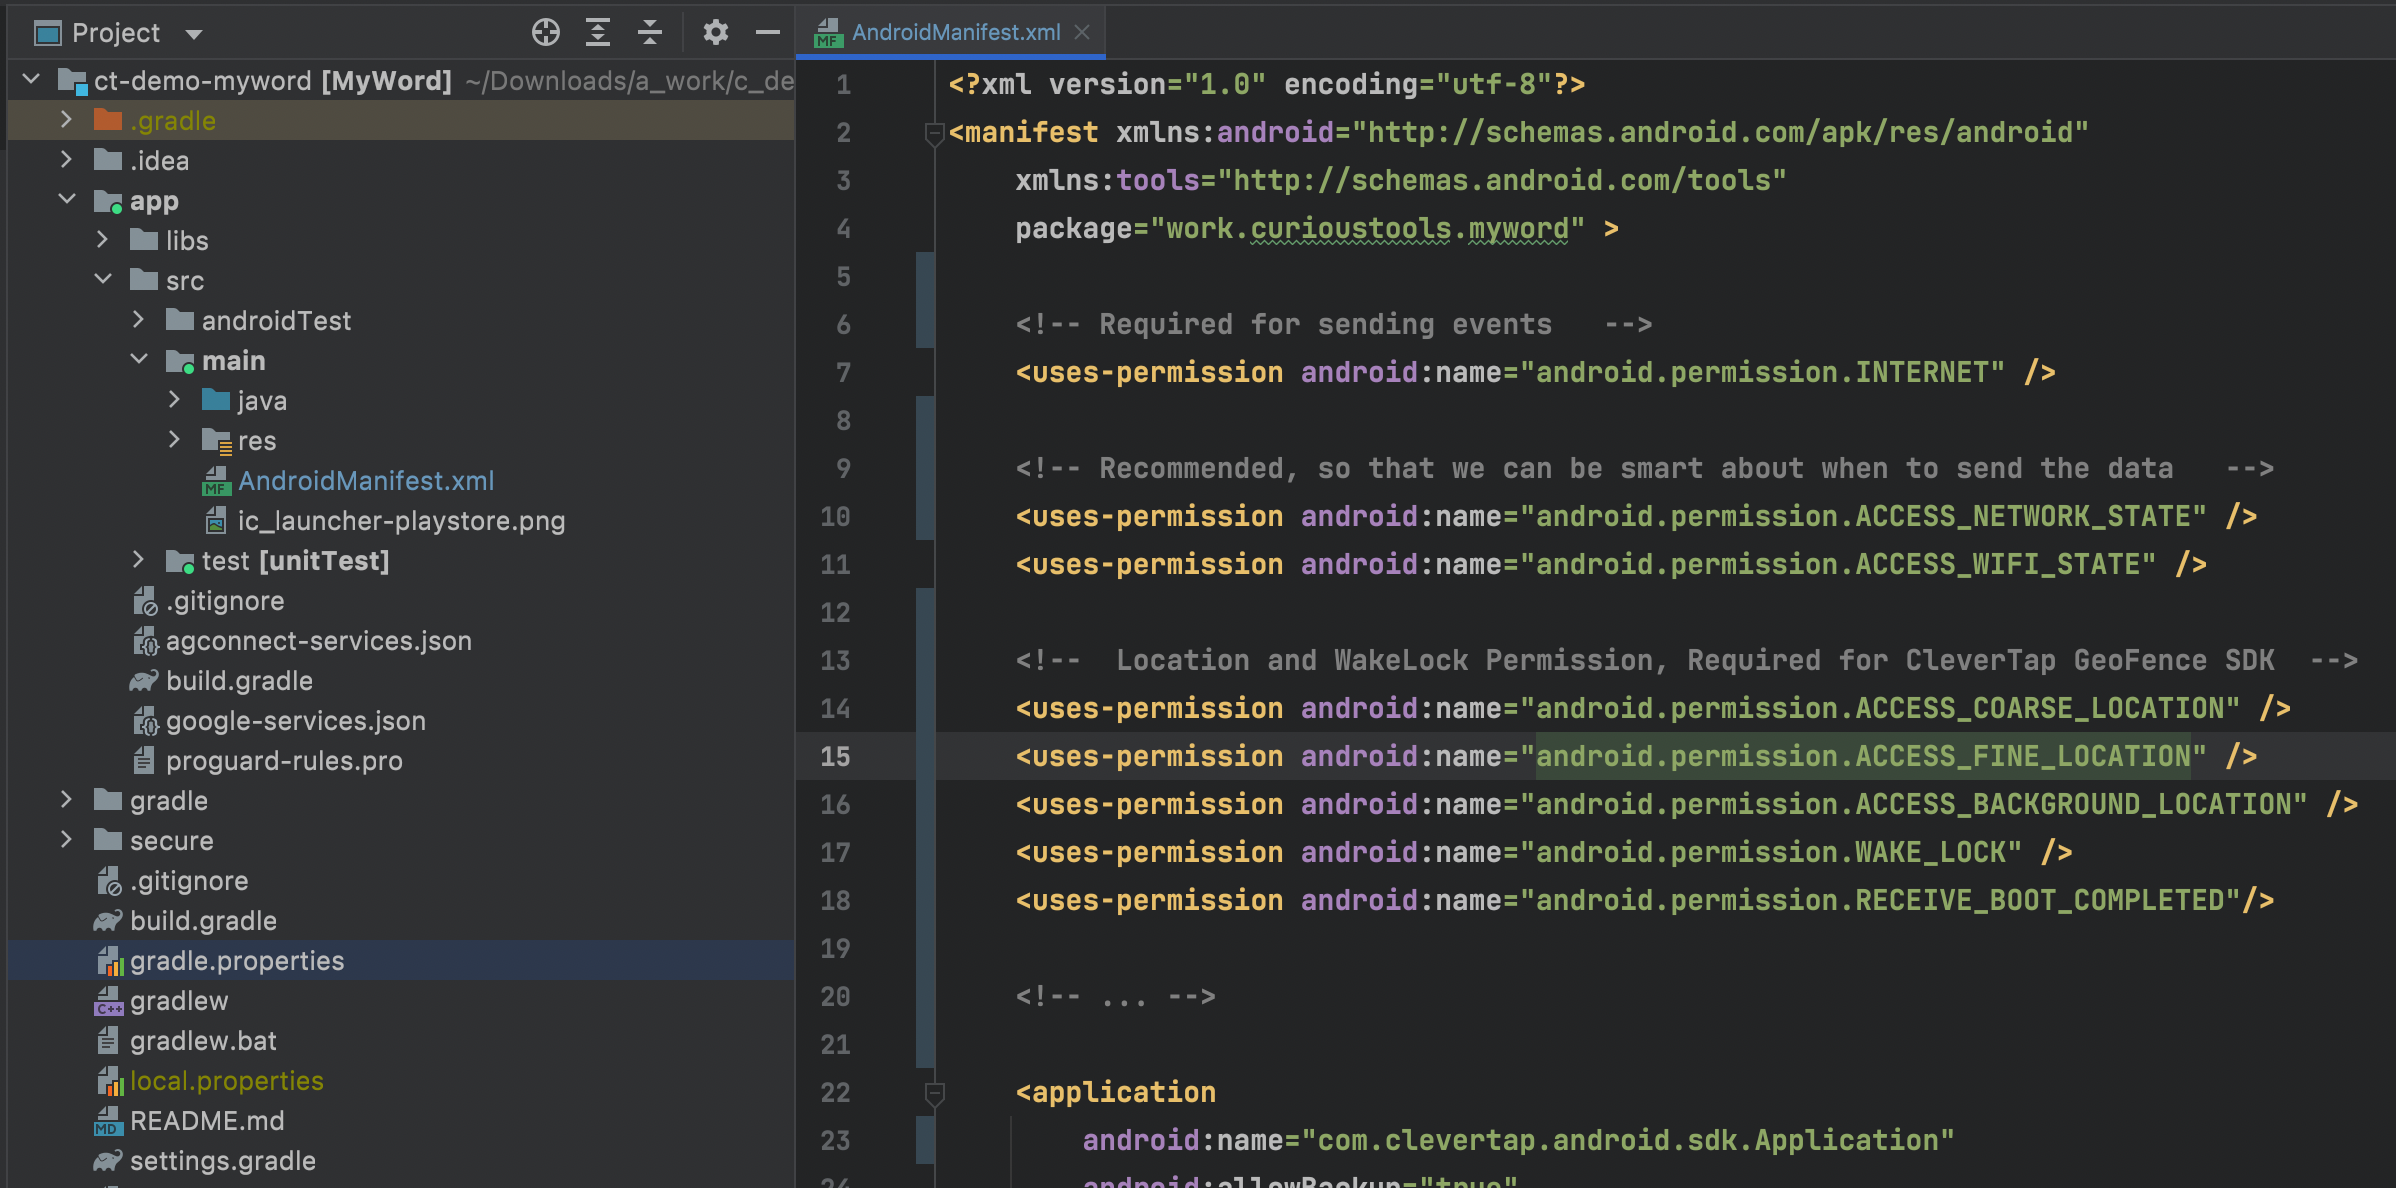Select the root-level .gitignore file

tap(189, 881)
